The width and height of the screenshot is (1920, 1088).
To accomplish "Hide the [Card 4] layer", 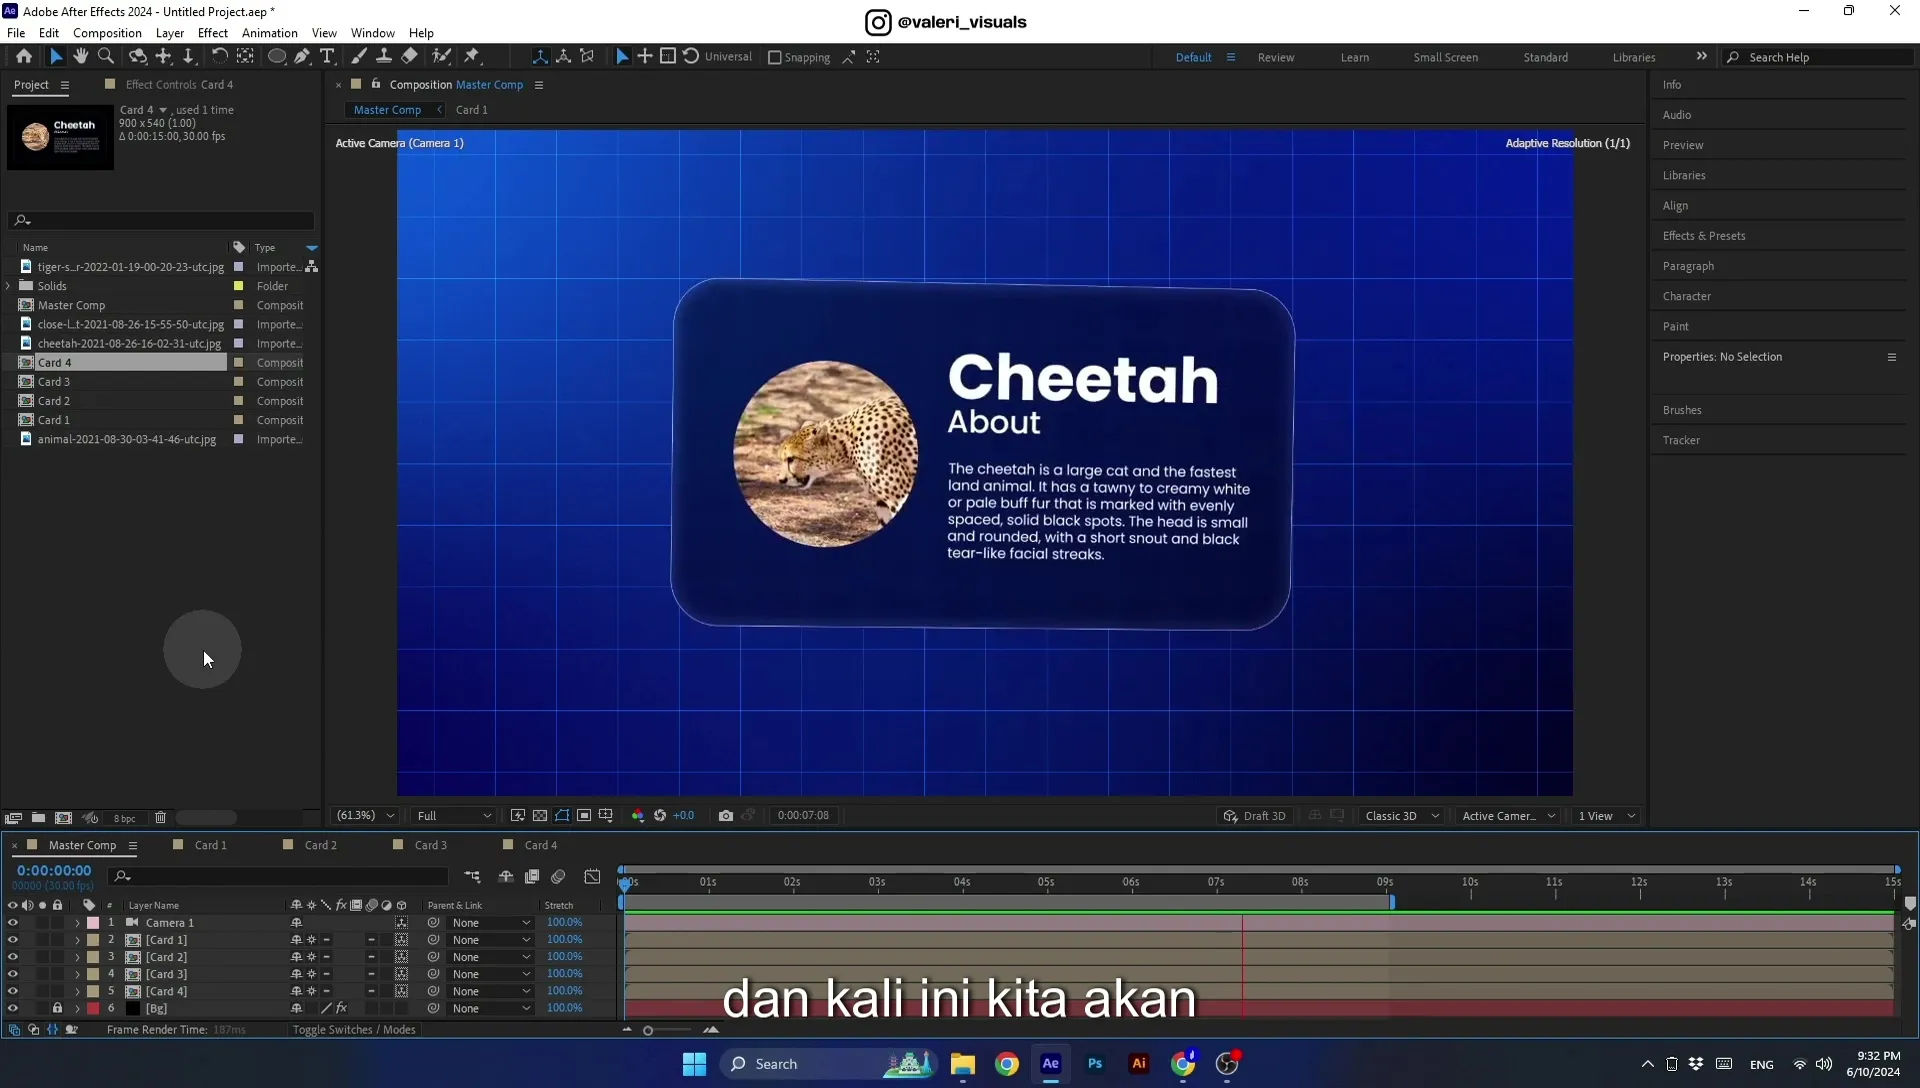I will (13, 991).
